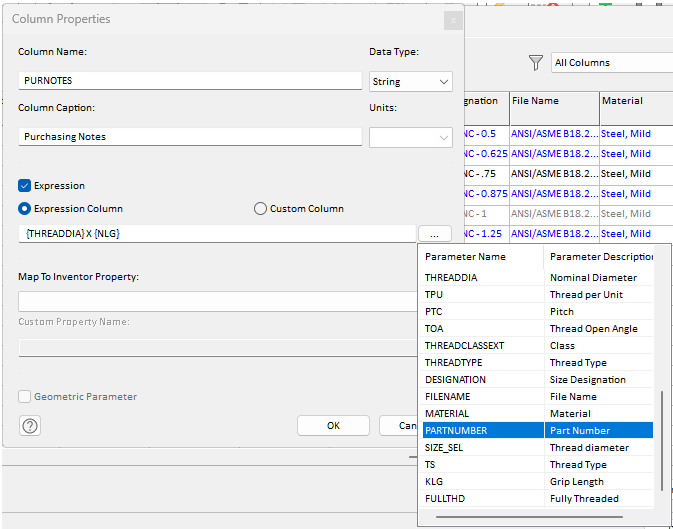Select the DESIGNATION parameter row
This screenshot has width=673, height=529.
538,380
